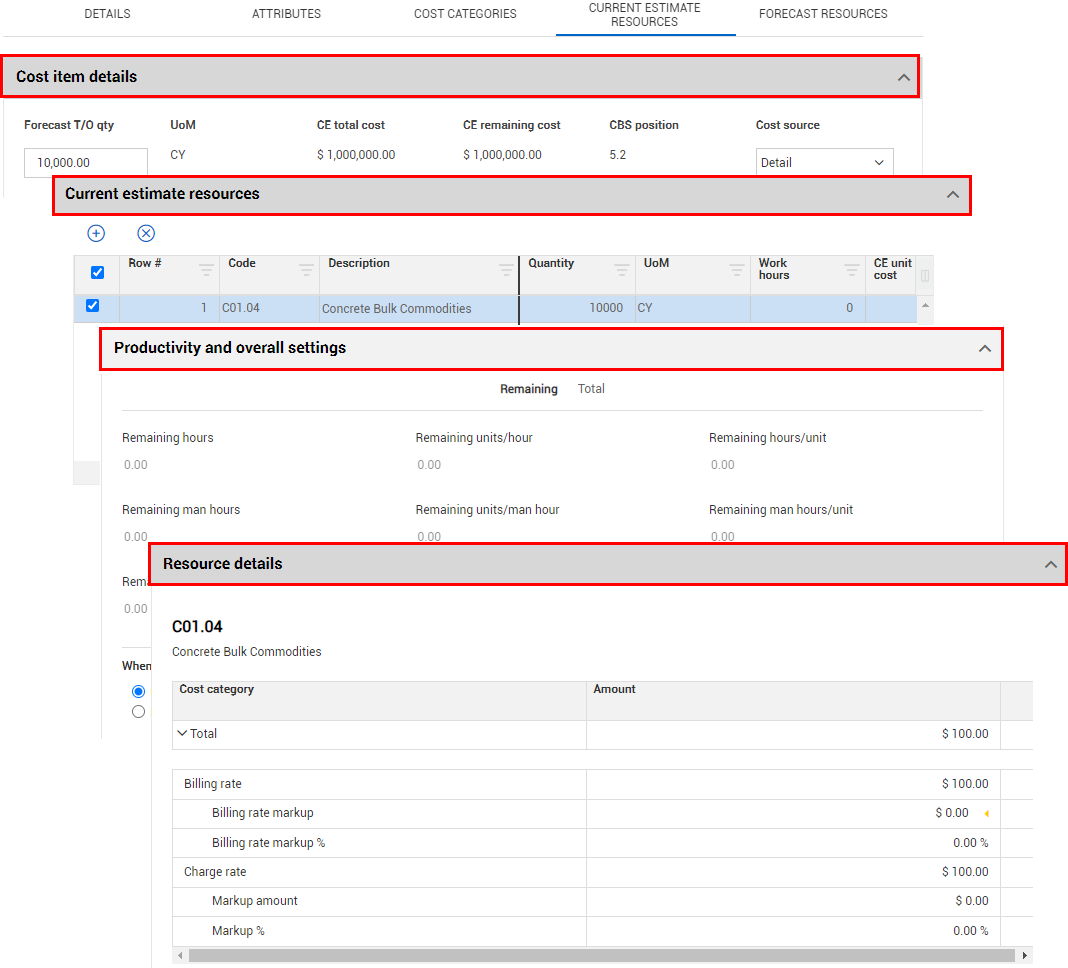1068x968 pixels.
Task: Switch to the Total productivity view
Action: click(591, 389)
